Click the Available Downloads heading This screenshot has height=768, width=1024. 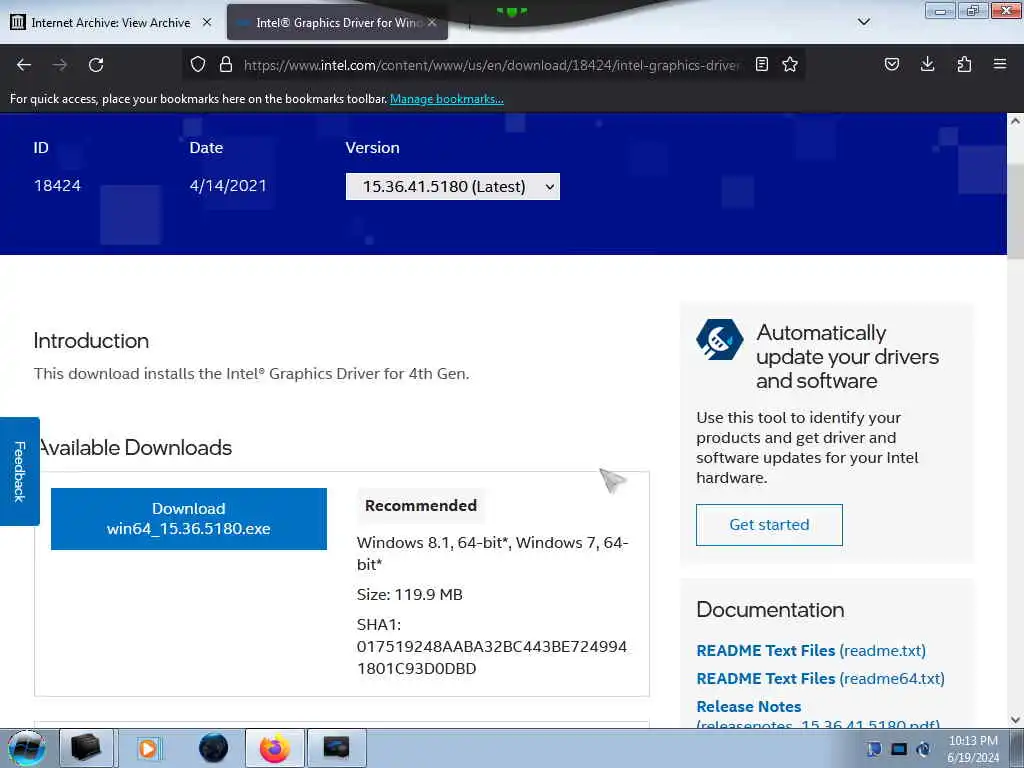(x=135, y=447)
